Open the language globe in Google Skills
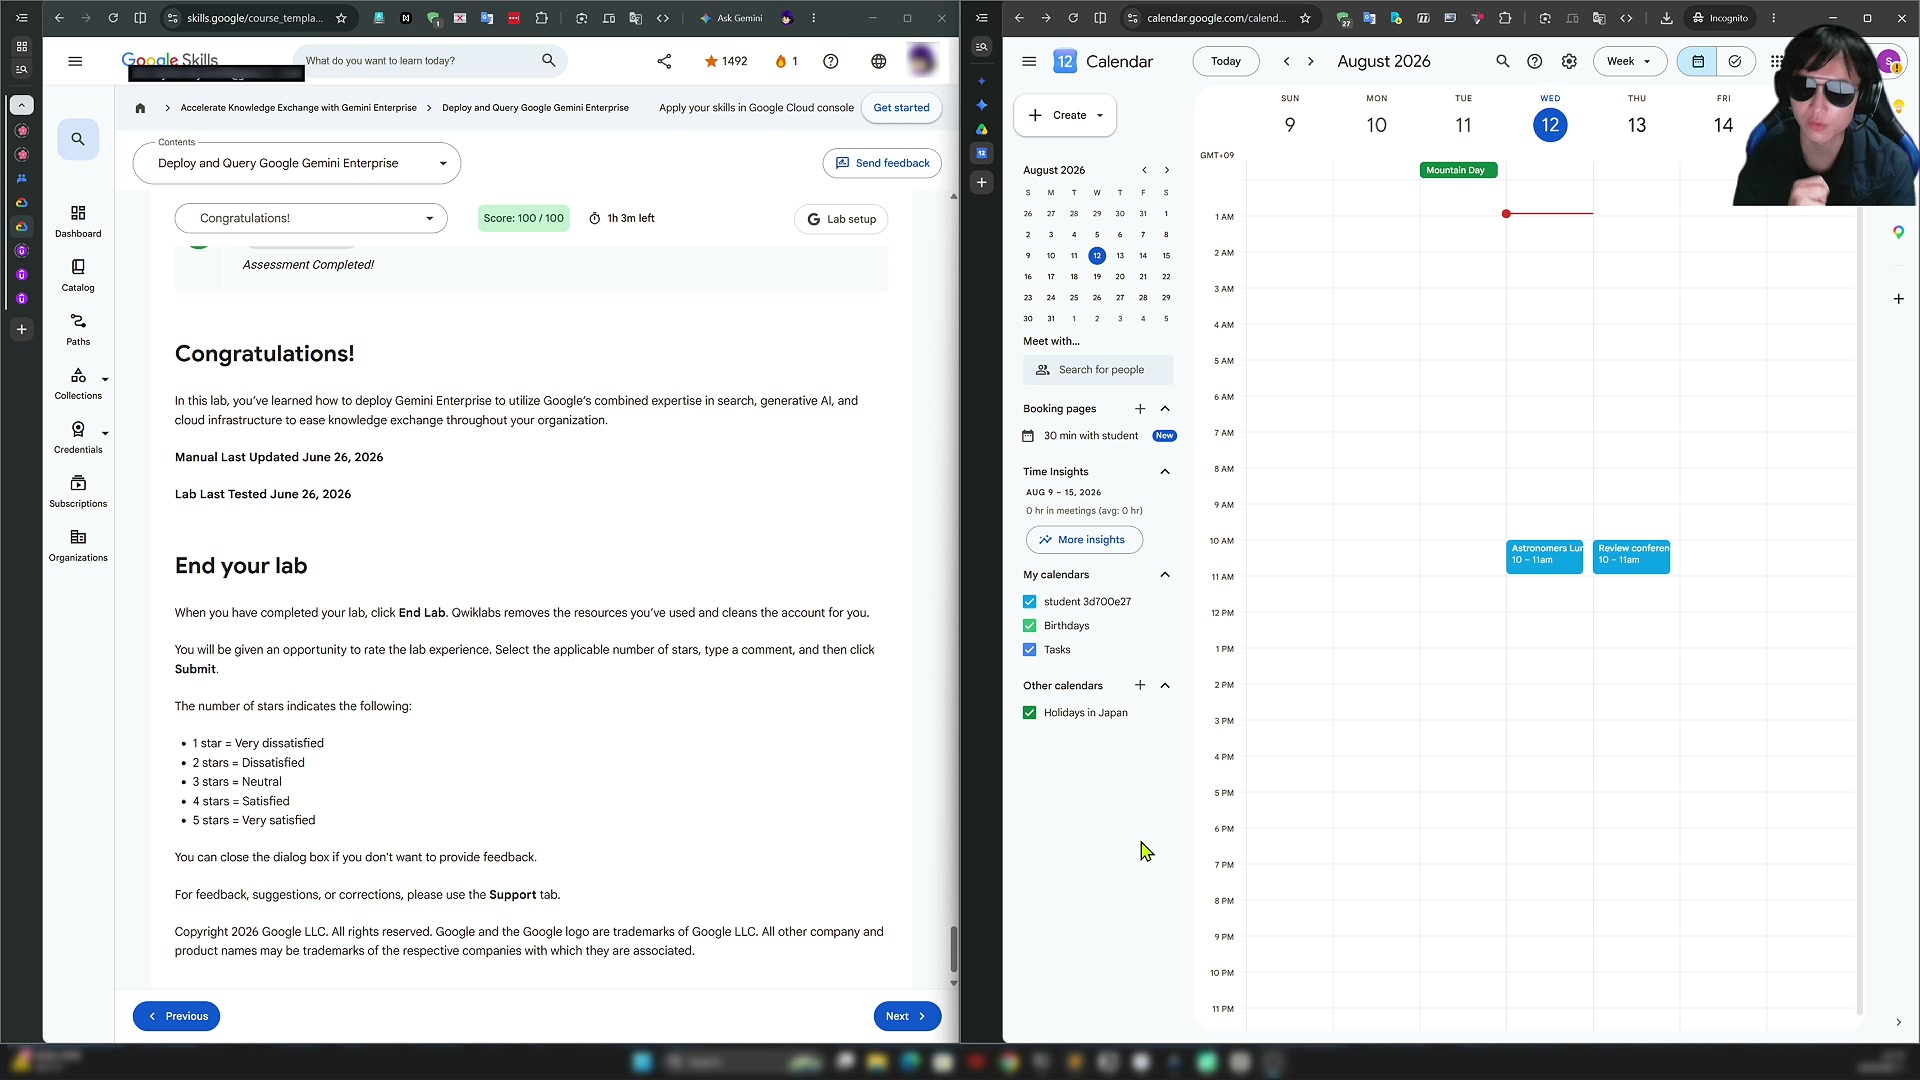This screenshot has width=1920, height=1080. (x=879, y=61)
